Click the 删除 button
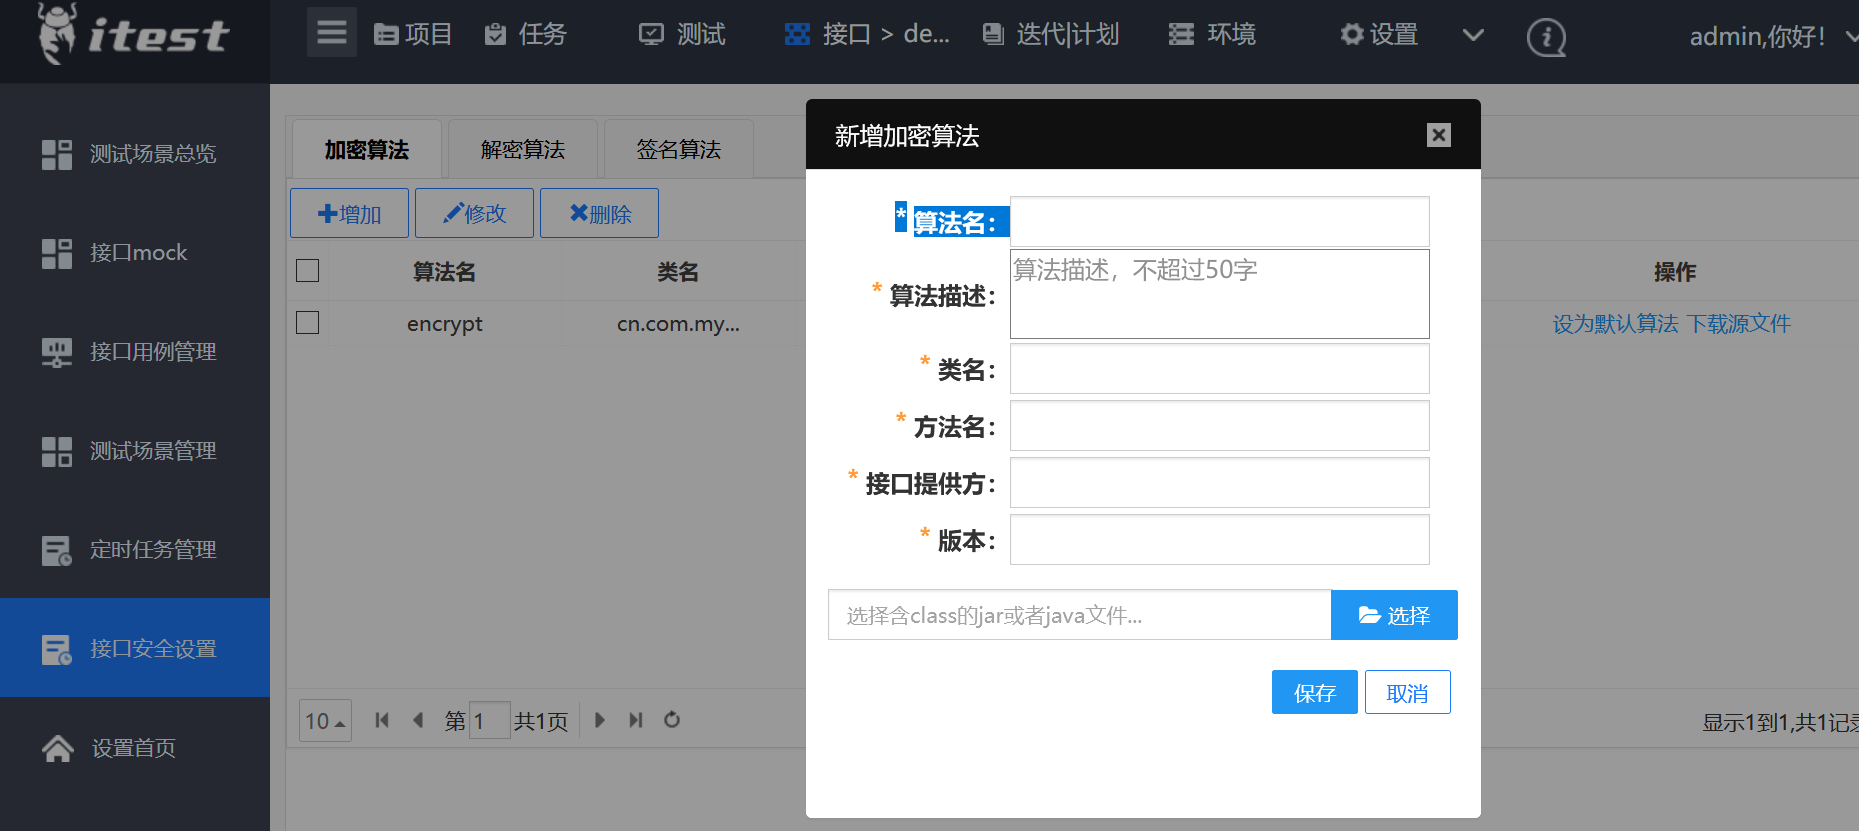This screenshot has width=1859, height=831. point(599,213)
